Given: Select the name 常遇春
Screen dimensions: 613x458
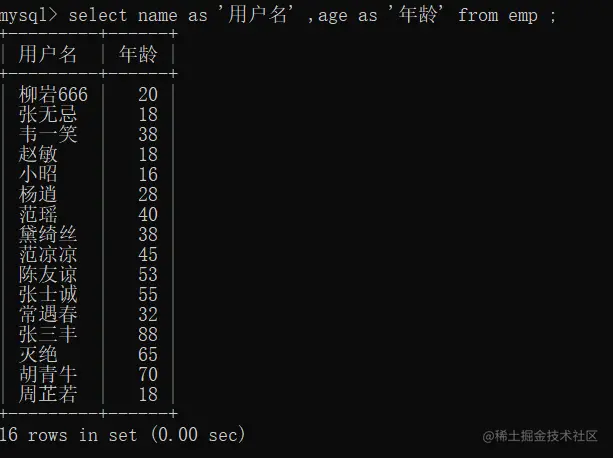Looking at the screenshot, I should [x=48, y=315].
